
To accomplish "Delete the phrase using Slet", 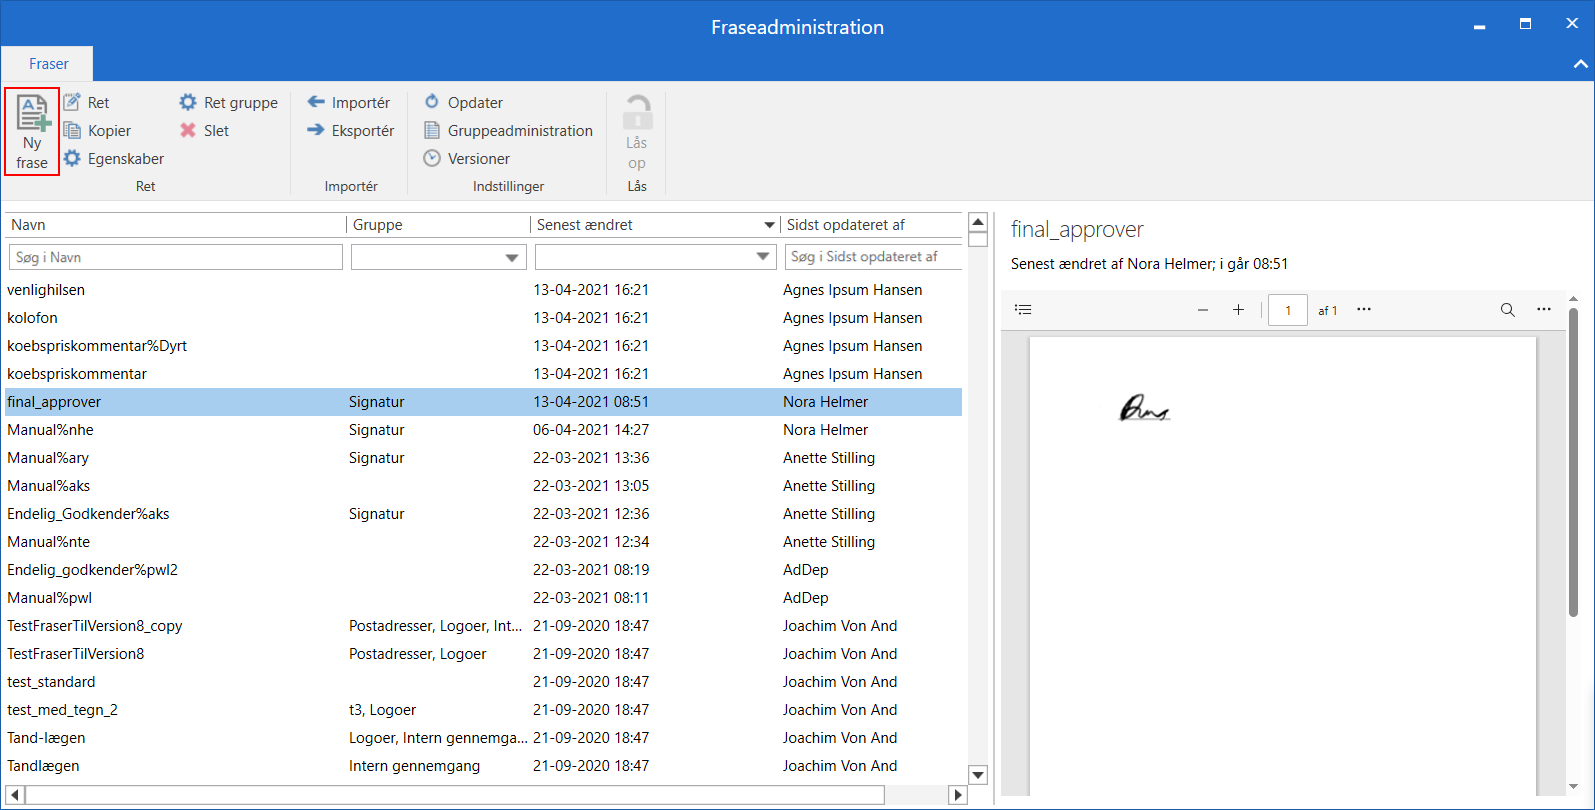I will (x=205, y=131).
